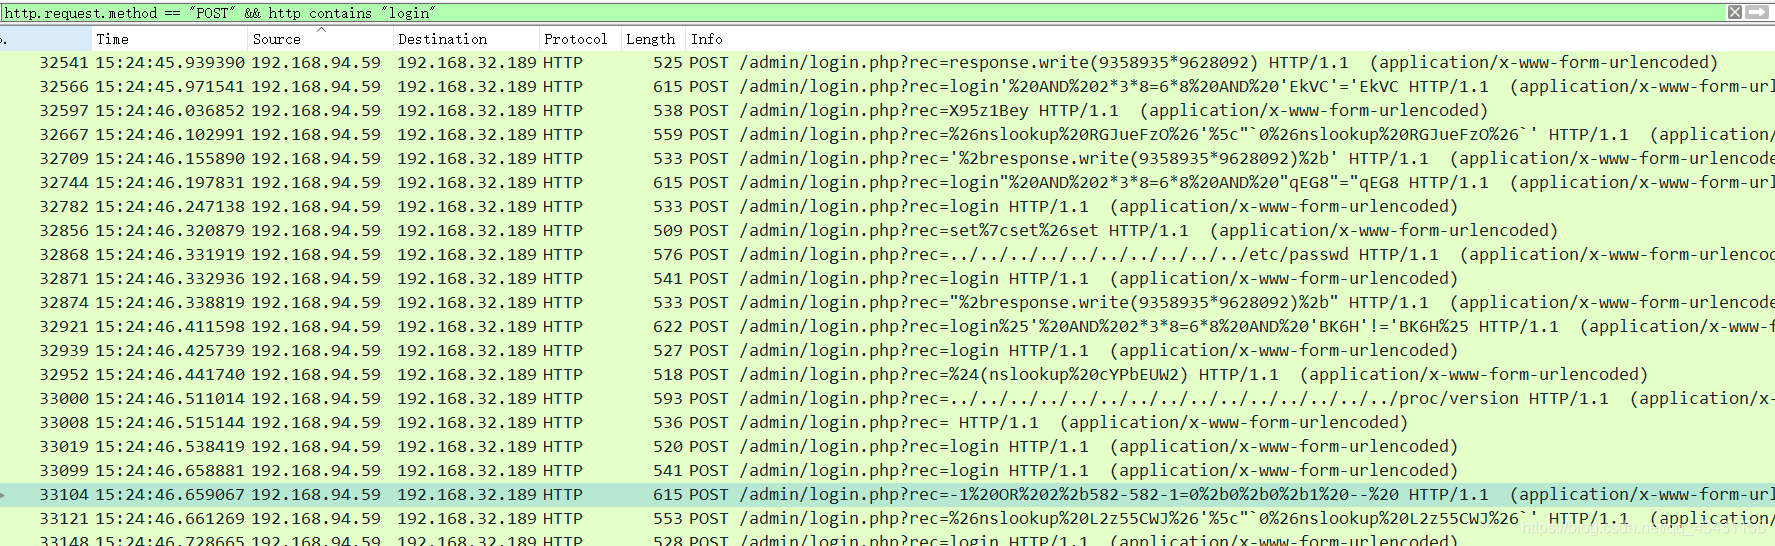Select packet 32541 with response.write payload
The image size is (1775, 546).
(x=887, y=62)
